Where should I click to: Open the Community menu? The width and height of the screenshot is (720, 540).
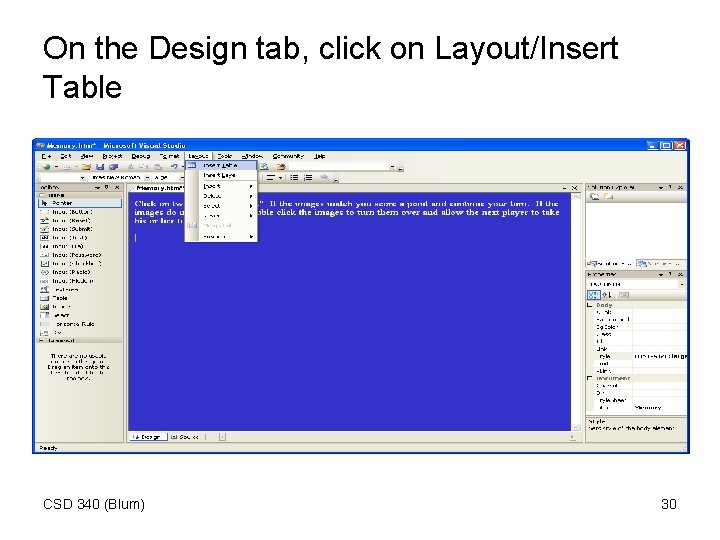point(288,156)
